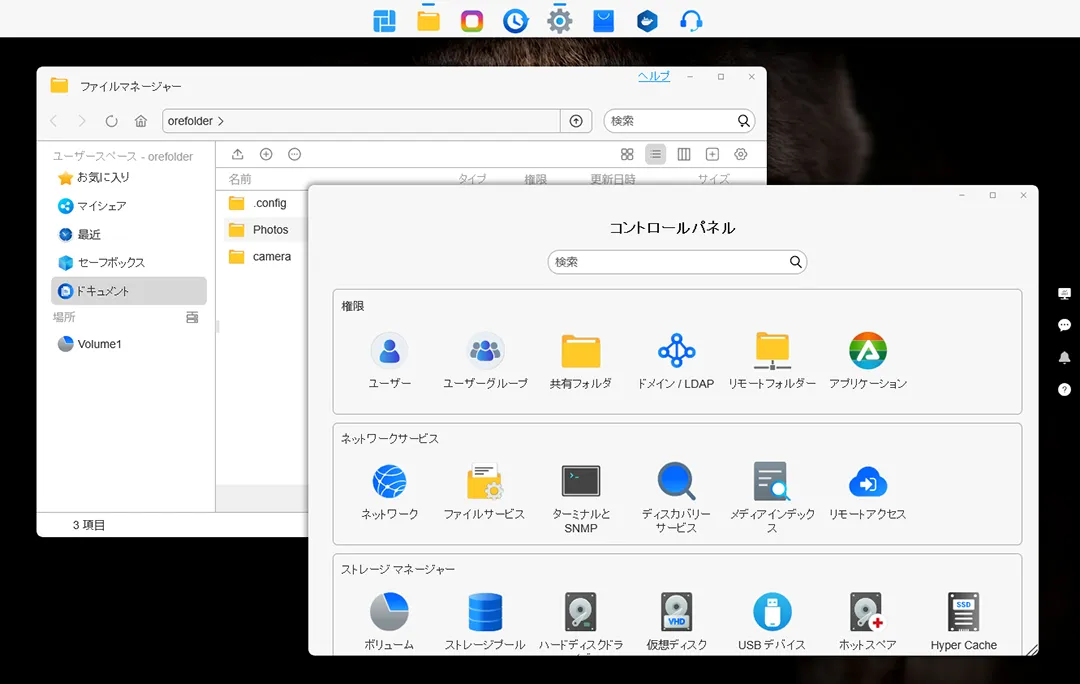The image size is (1080, 684).
Task: Open the USB デバイス icon
Action: [x=771, y=612]
